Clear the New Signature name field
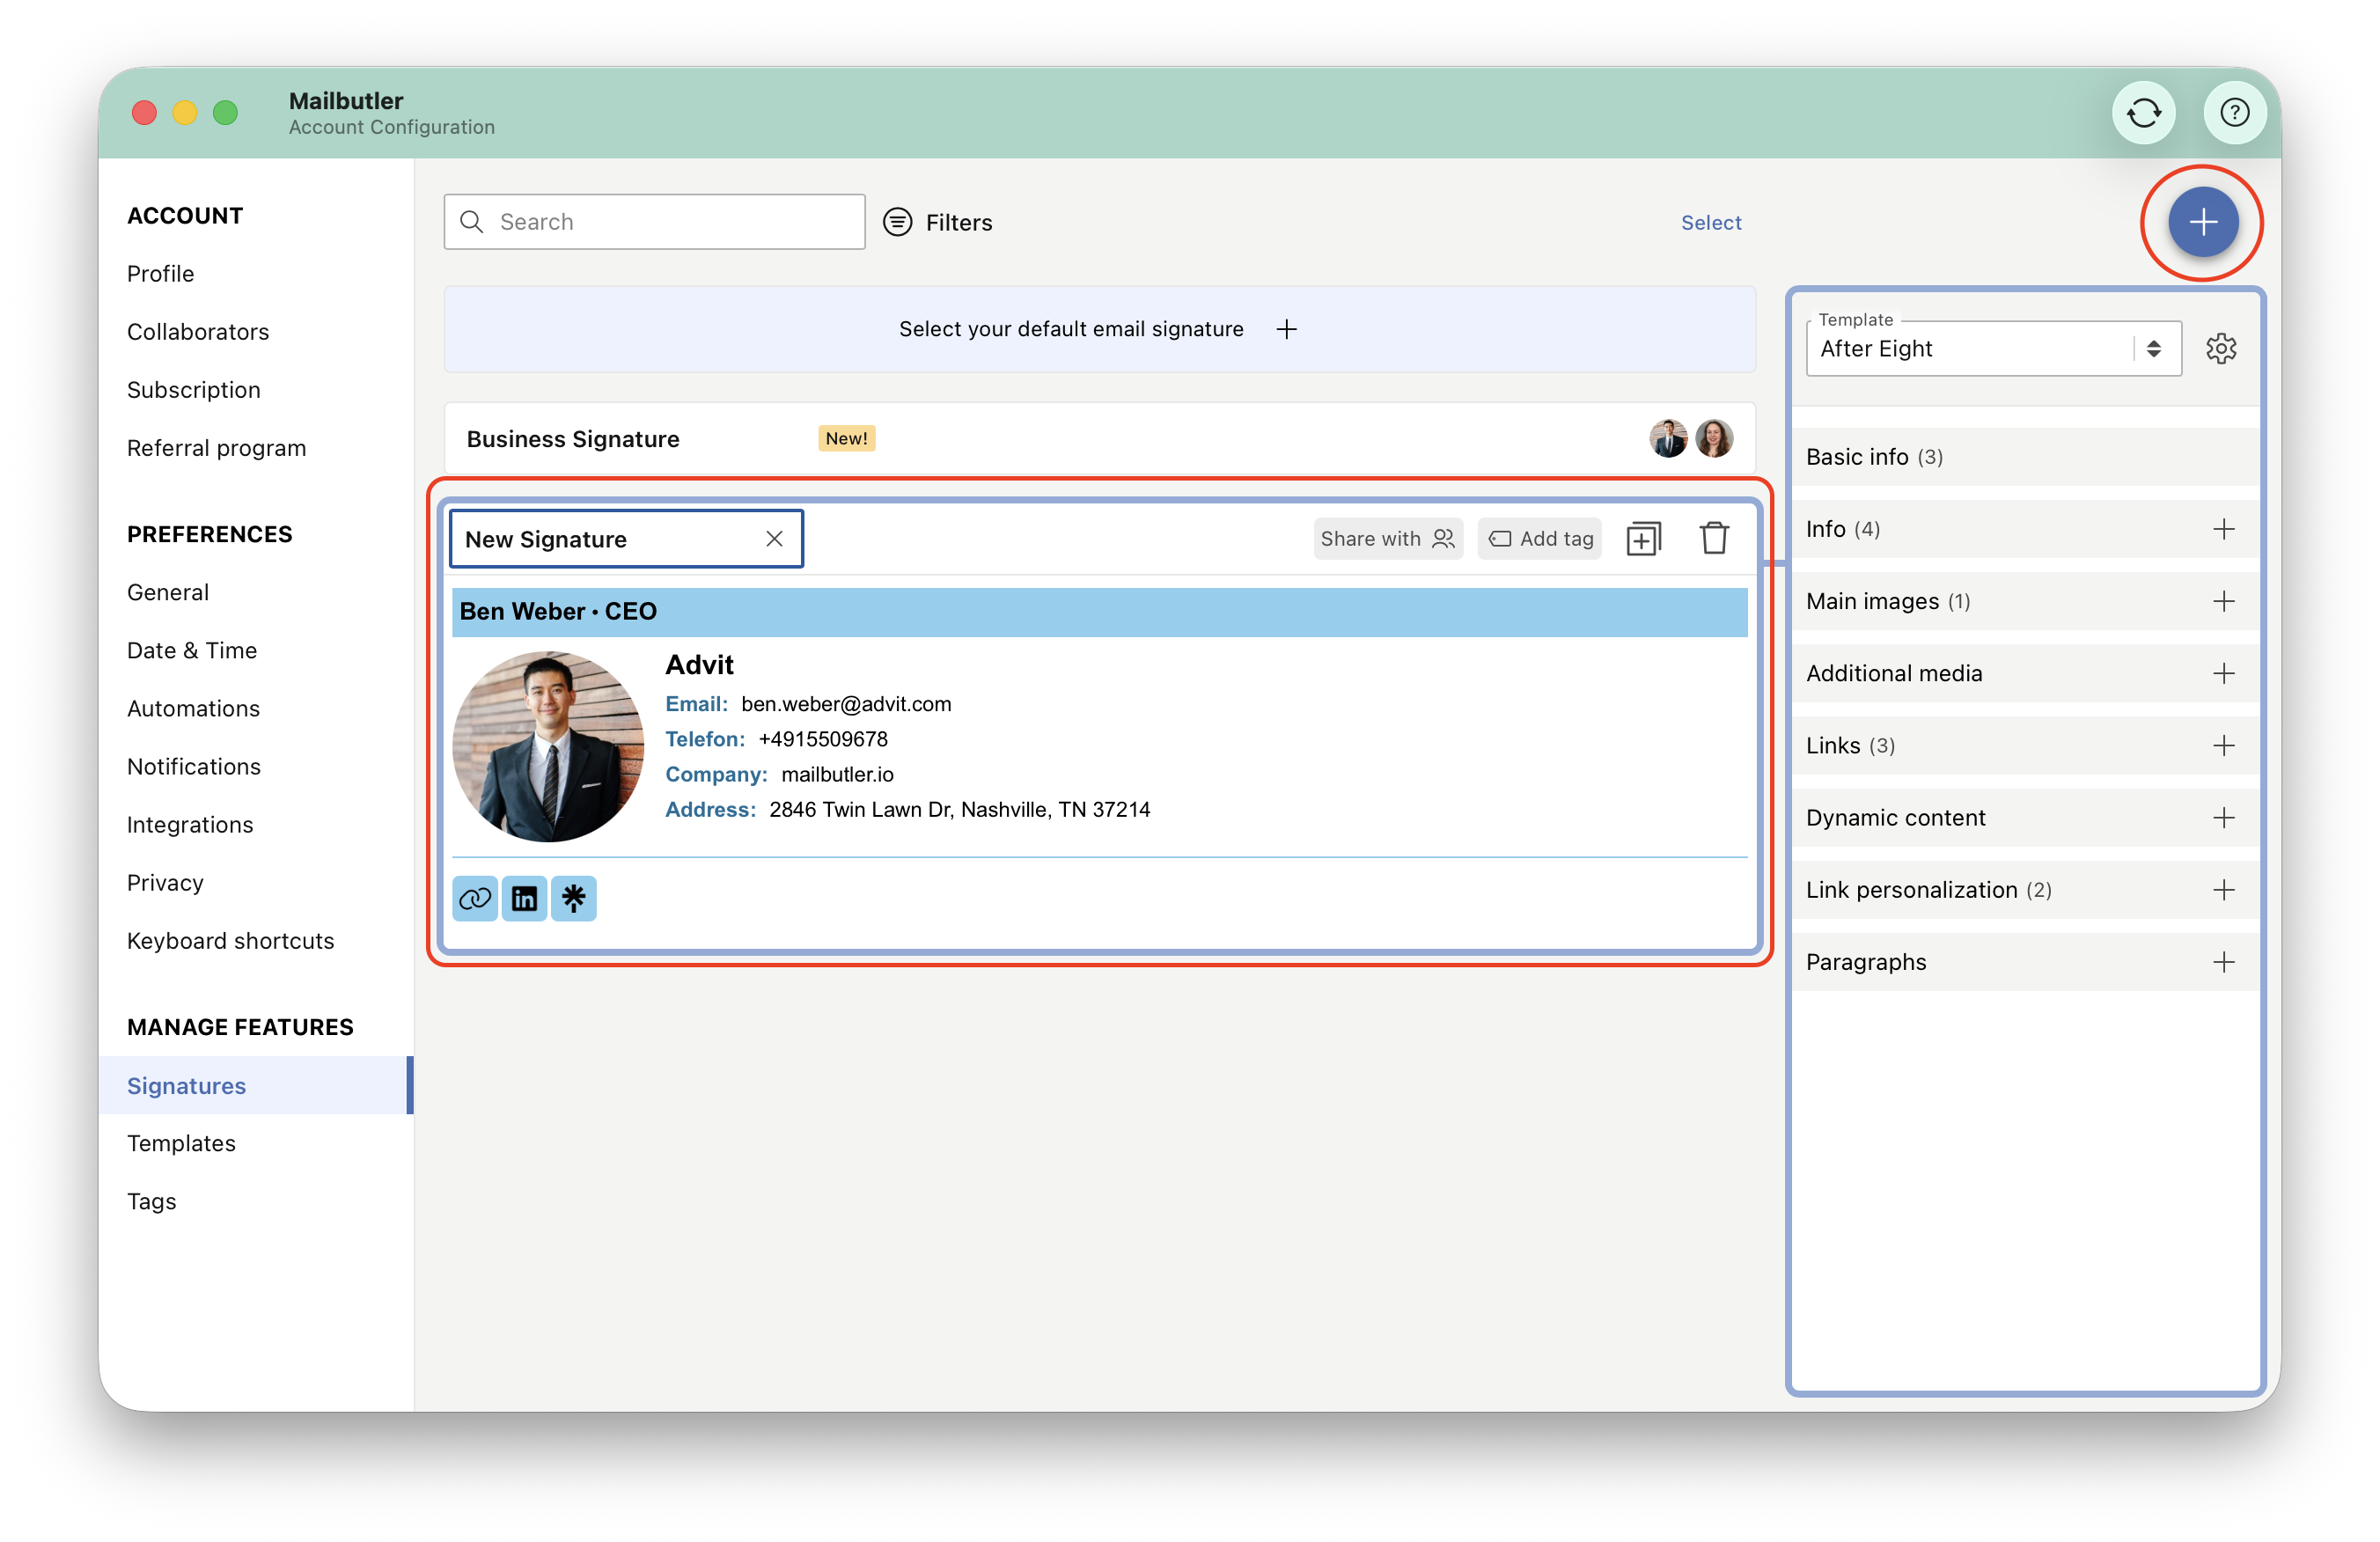The image size is (2380, 1542). 774,539
